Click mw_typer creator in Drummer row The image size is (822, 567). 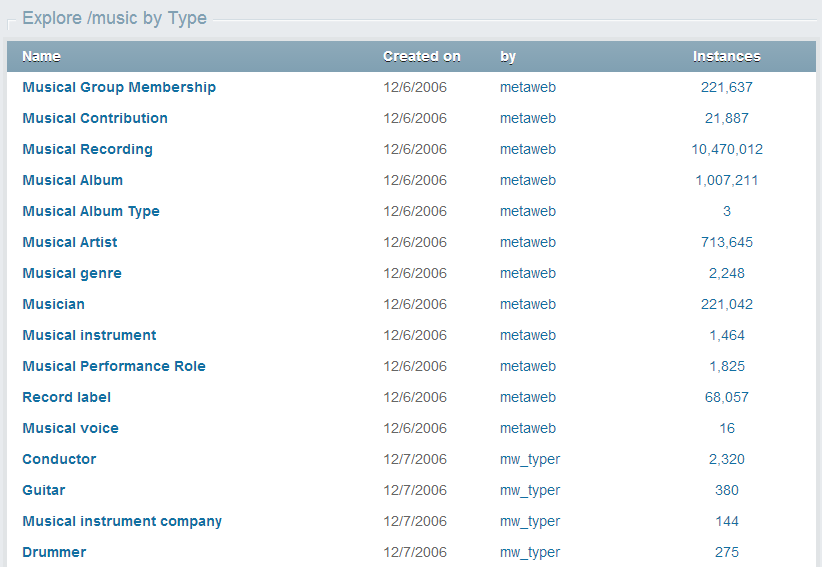(x=530, y=552)
